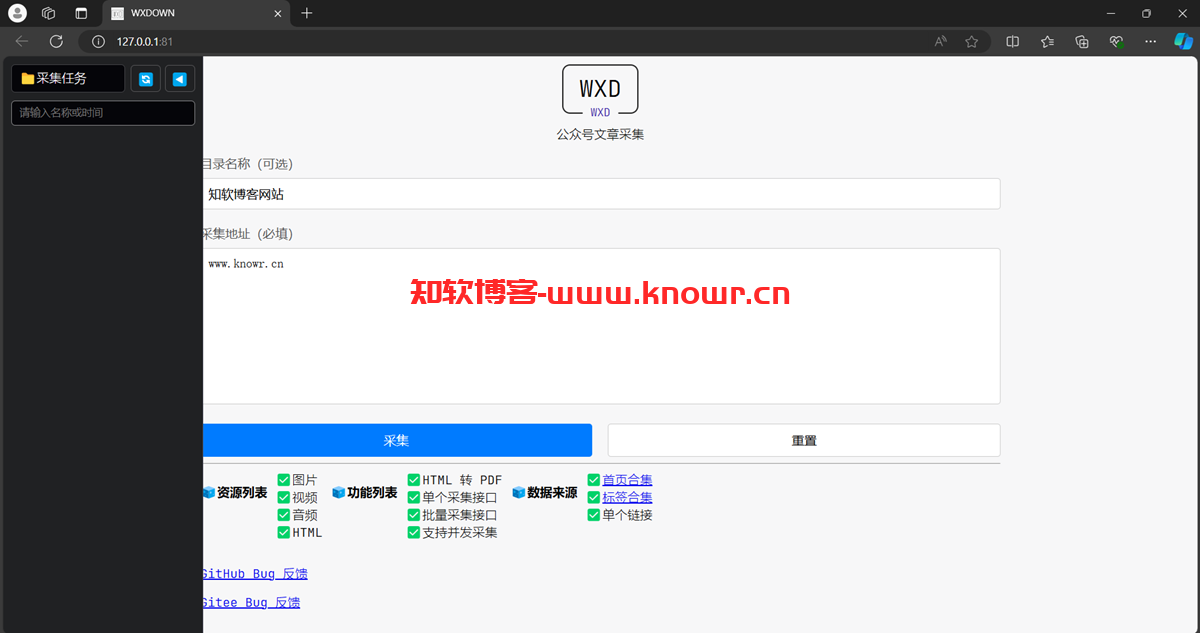The height and width of the screenshot is (633, 1200).
Task: Open a new tab with plus icon
Action: click(x=307, y=13)
